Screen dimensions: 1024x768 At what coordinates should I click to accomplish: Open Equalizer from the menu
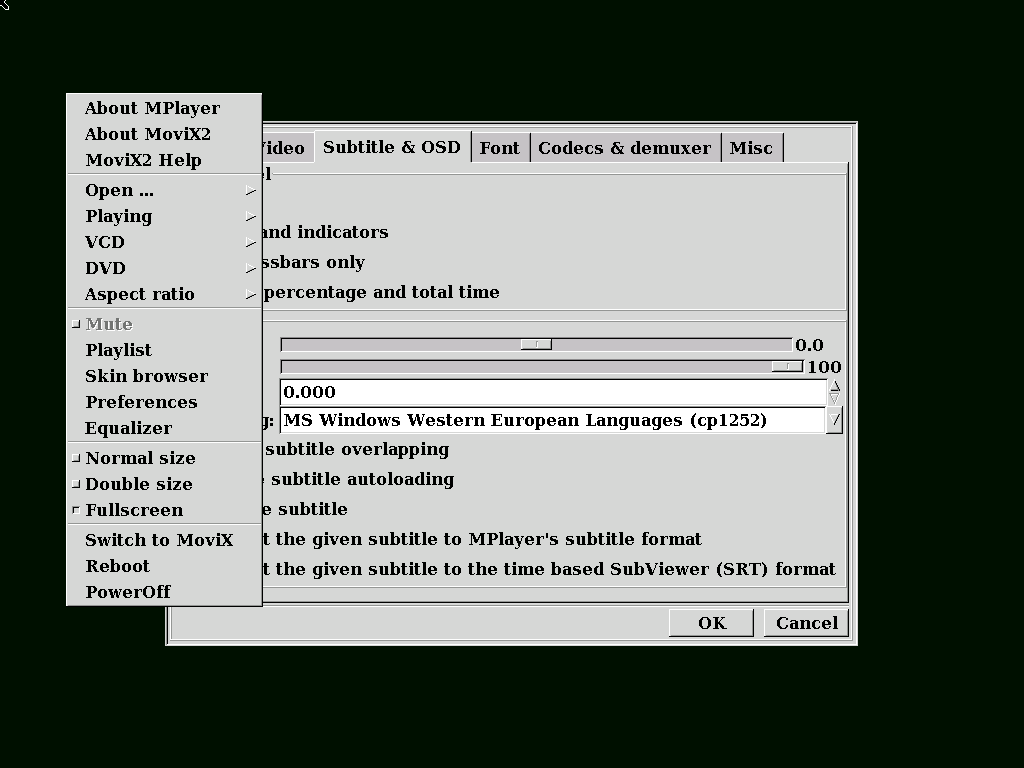tap(164, 428)
